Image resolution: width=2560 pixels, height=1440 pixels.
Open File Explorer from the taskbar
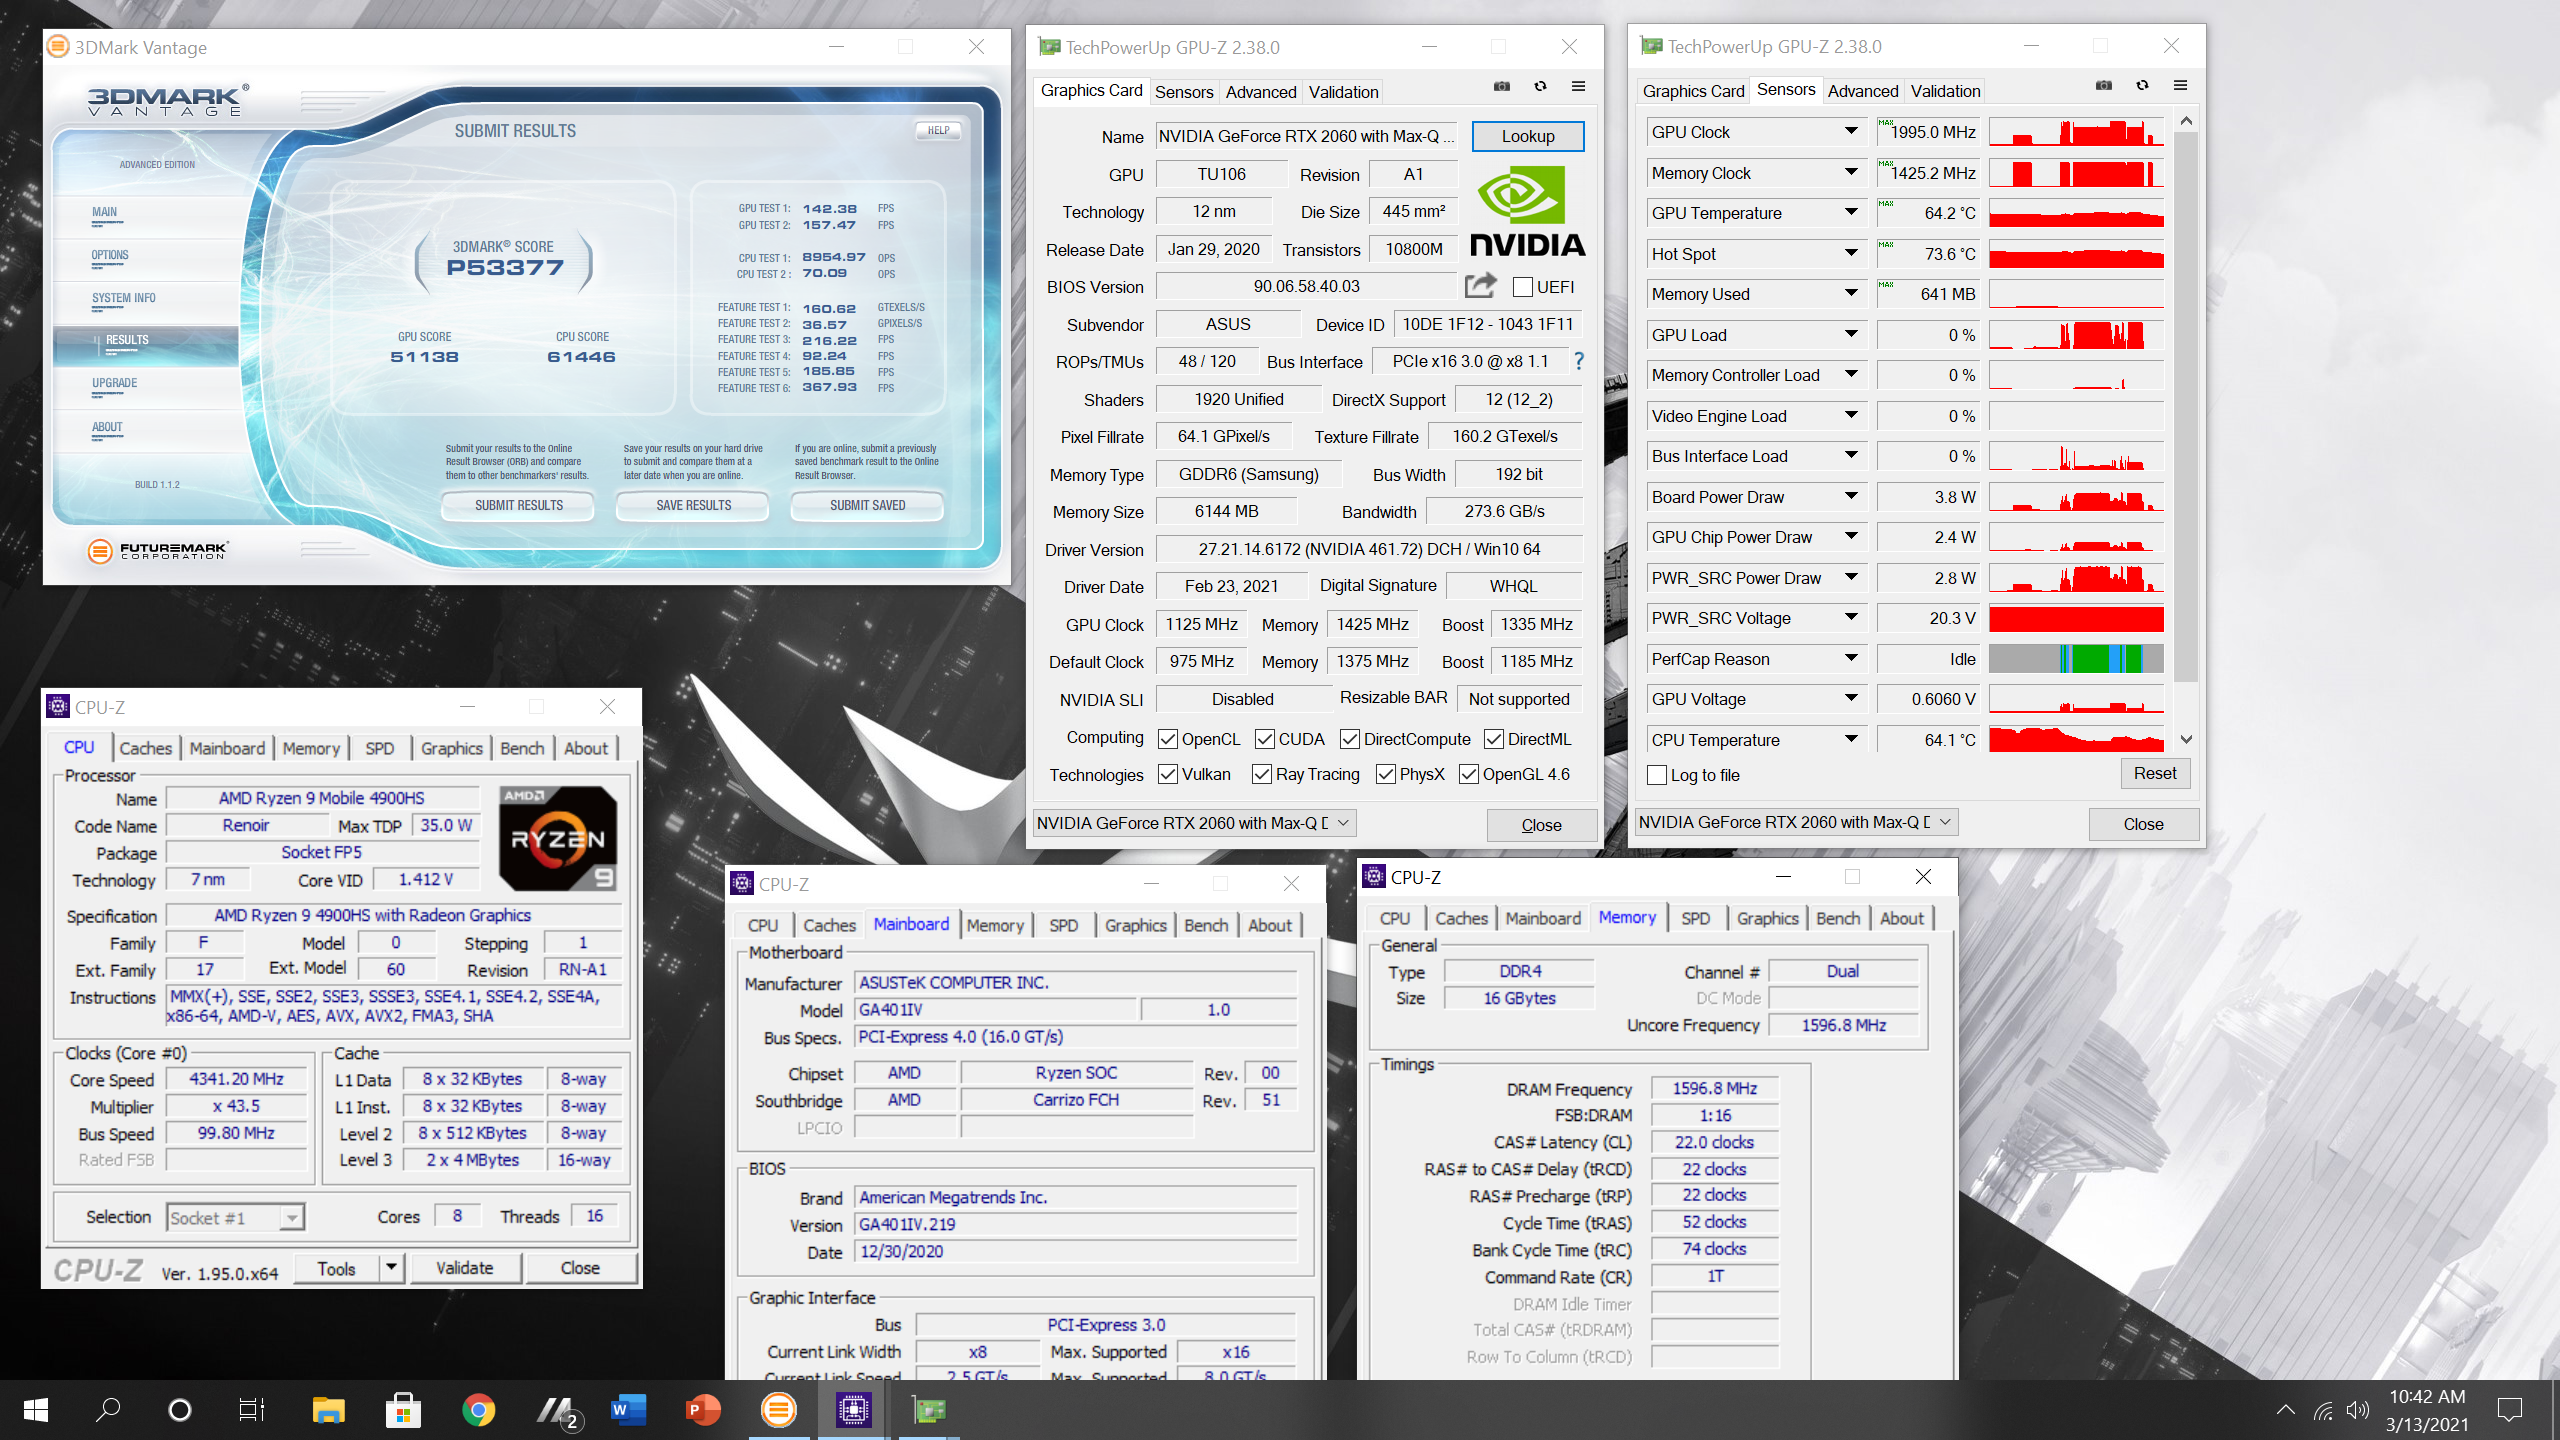[x=328, y=1410]
